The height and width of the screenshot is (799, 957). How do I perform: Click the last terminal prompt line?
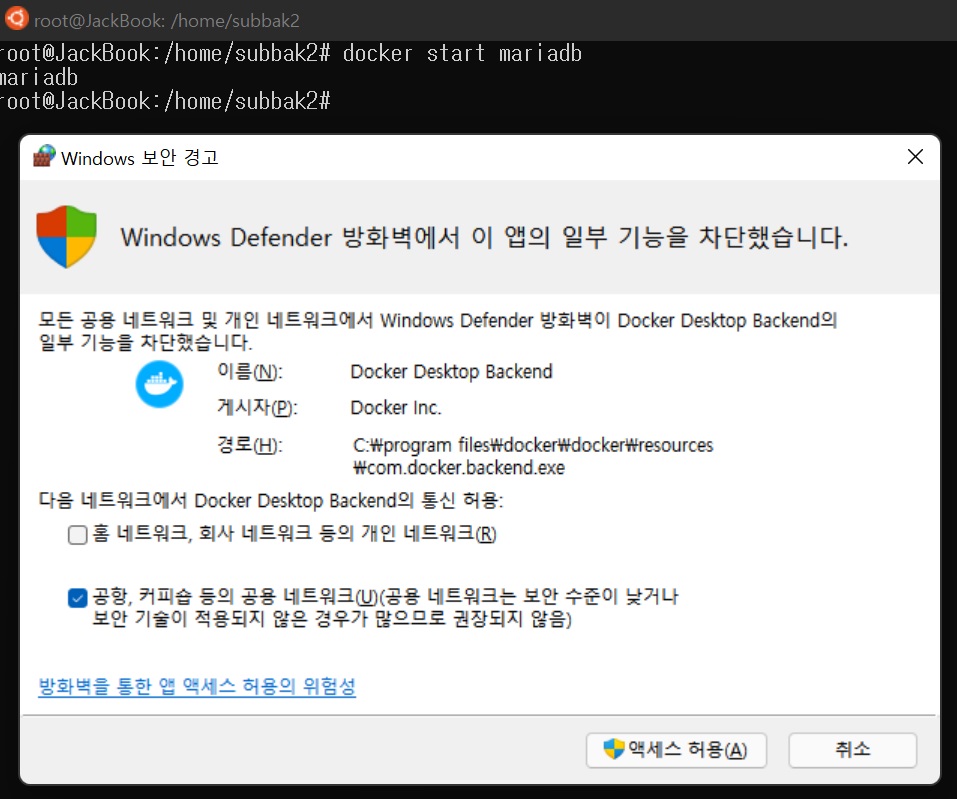click(x=165, y=101)
